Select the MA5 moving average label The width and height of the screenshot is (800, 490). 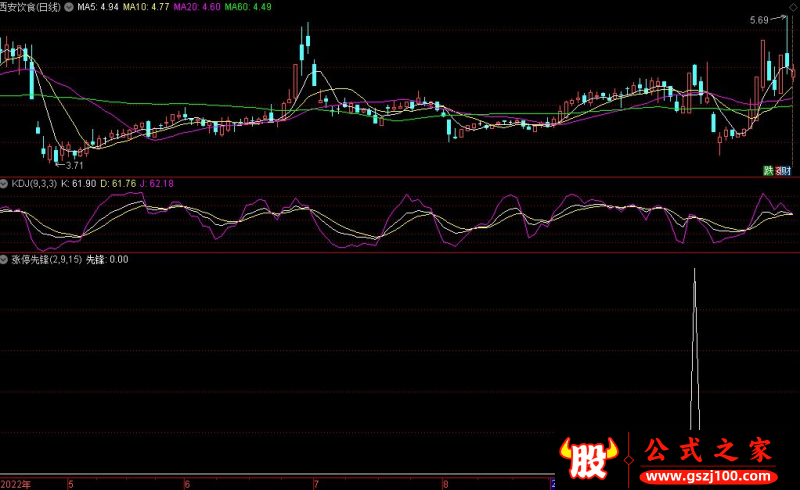coord(98,6)
